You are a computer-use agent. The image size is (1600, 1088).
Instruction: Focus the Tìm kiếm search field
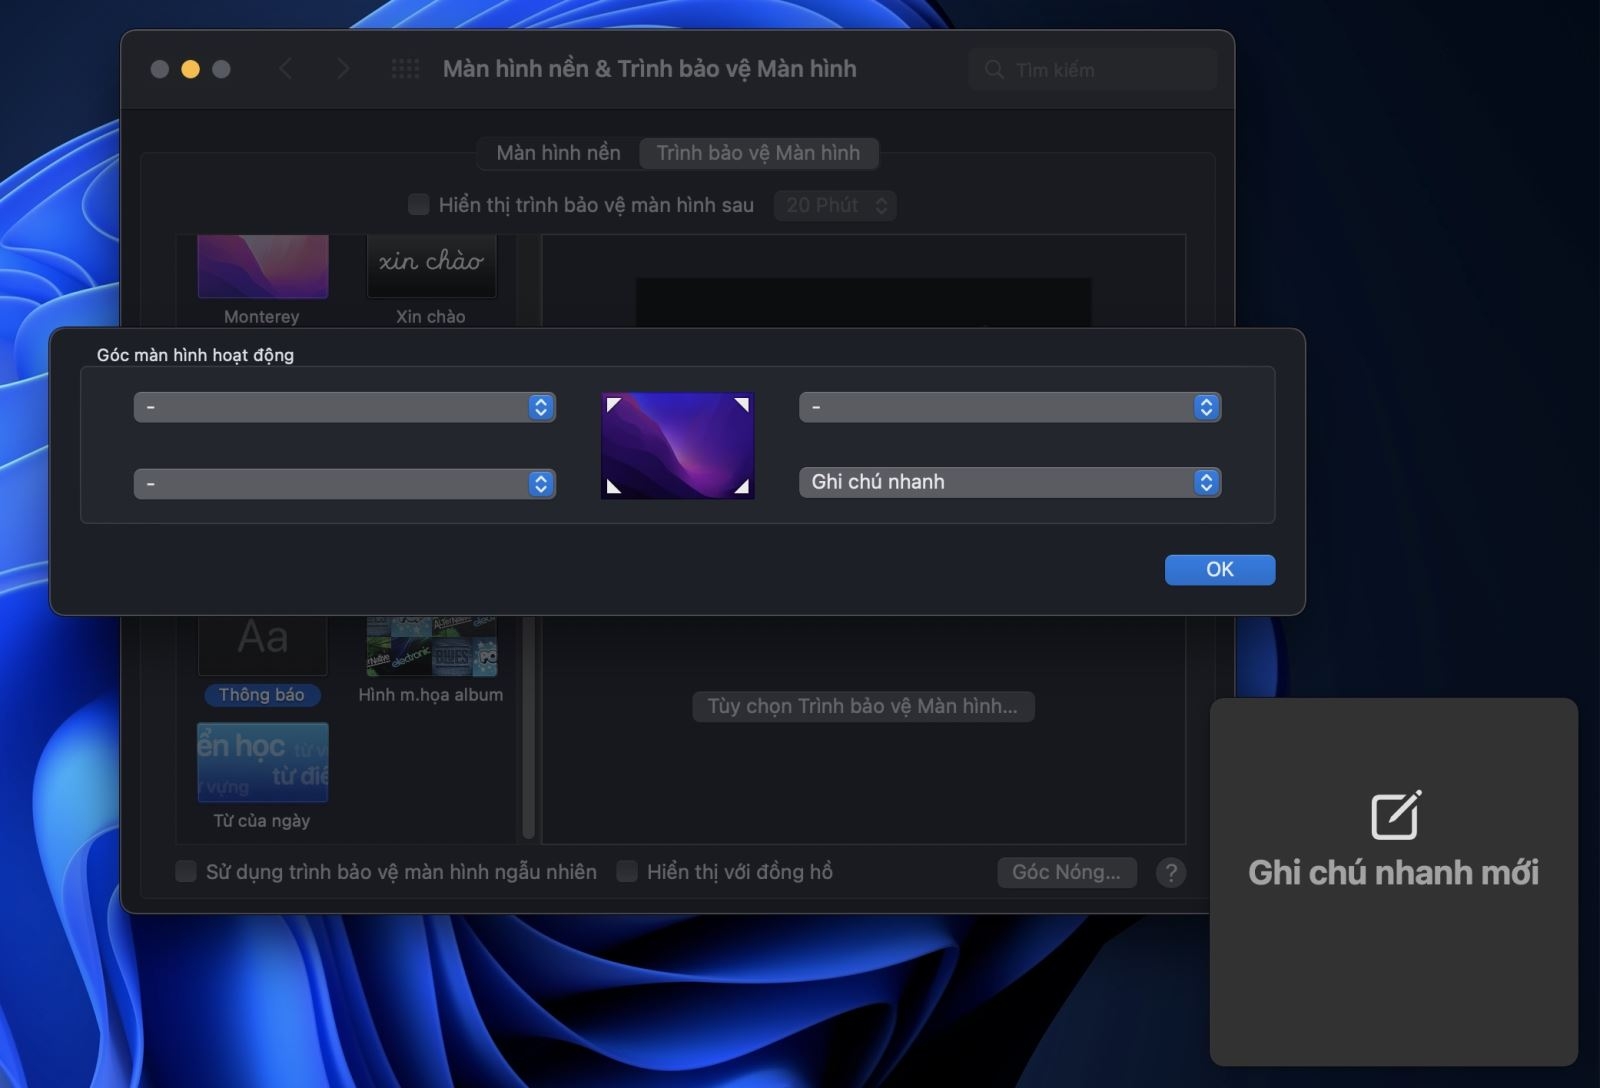(1093, 70)
